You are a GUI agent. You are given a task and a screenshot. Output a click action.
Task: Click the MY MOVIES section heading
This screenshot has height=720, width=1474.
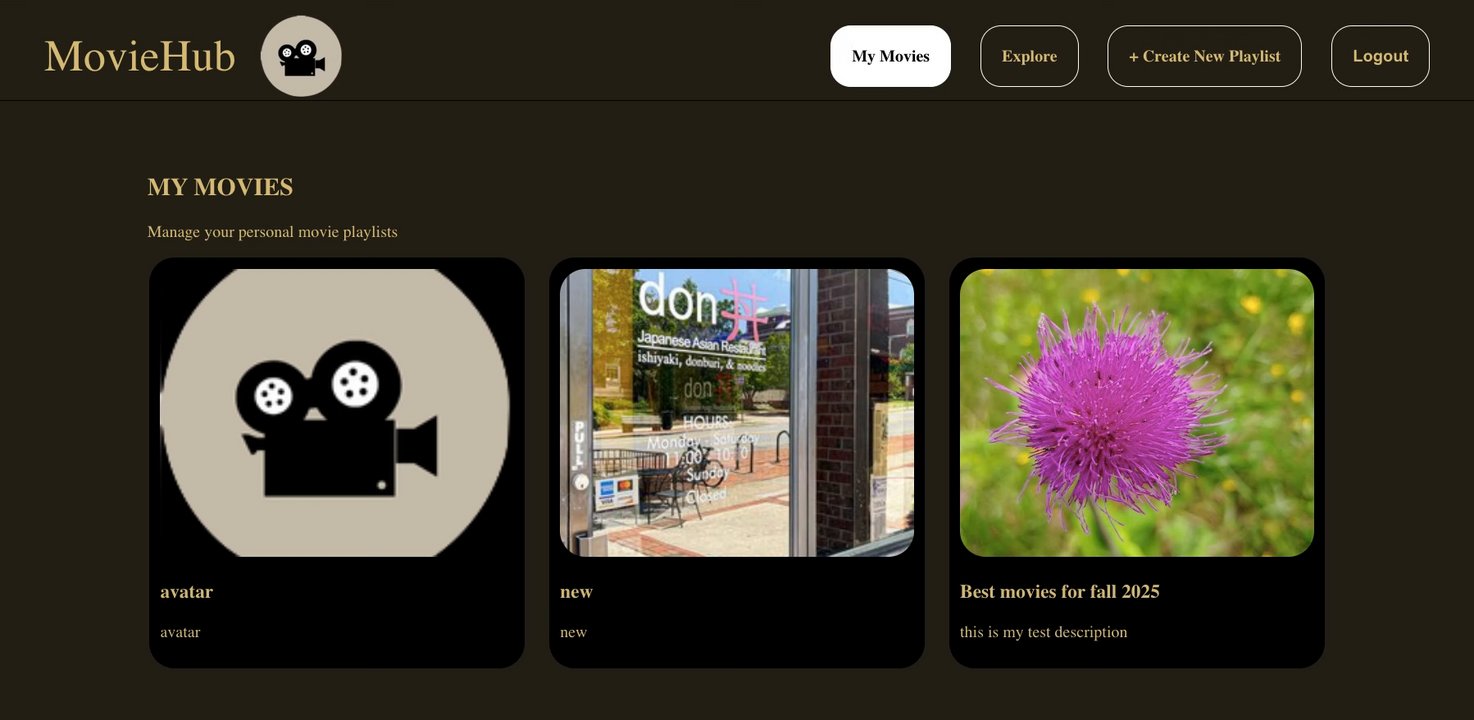tap(220, 187)
